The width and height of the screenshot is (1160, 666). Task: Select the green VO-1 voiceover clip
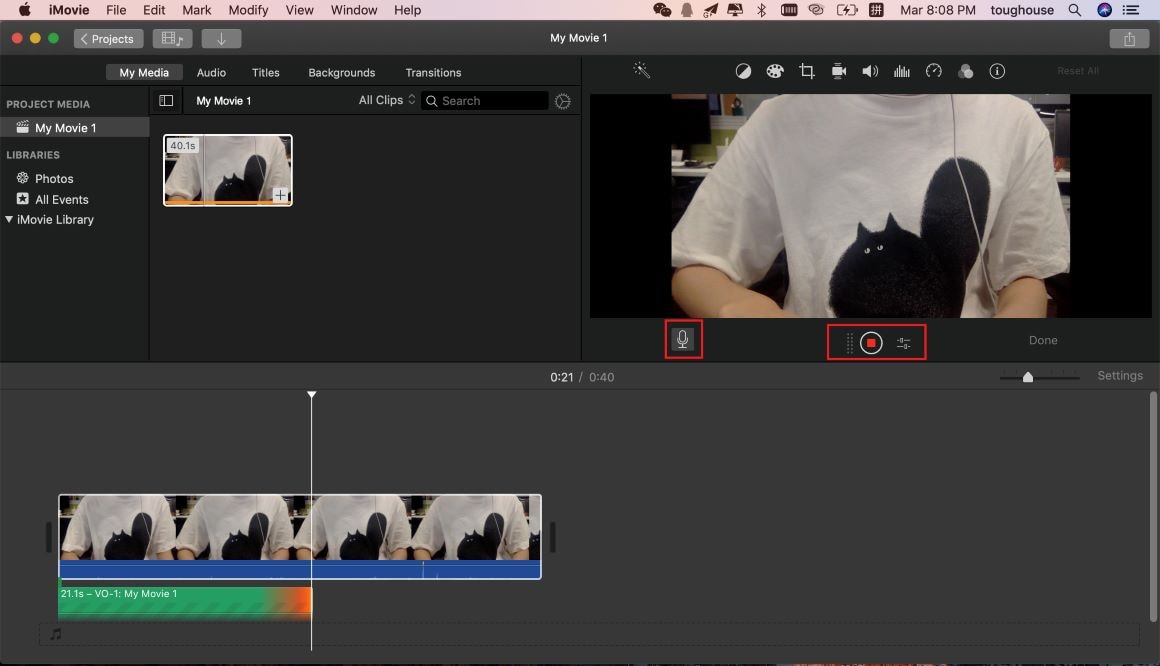point(185,601)
